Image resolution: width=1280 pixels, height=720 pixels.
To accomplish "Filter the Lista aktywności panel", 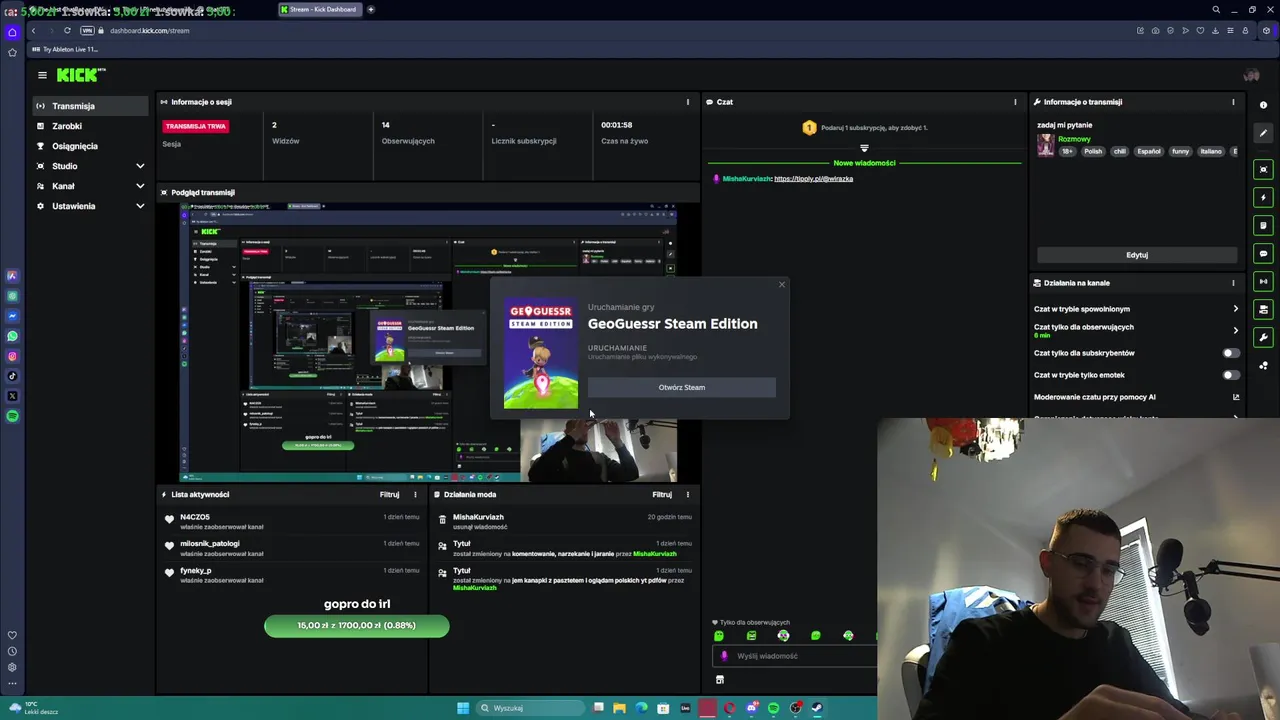I will [389, 494].
